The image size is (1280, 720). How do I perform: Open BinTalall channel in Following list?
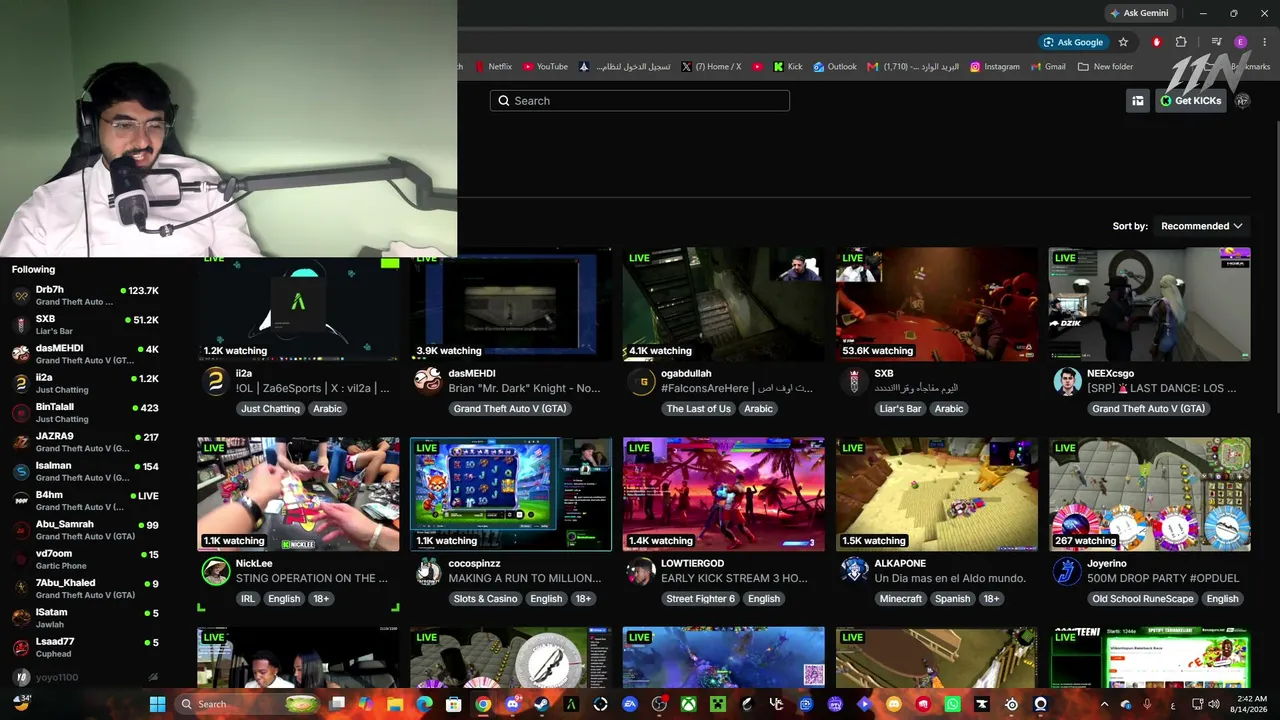pos(85,413)
